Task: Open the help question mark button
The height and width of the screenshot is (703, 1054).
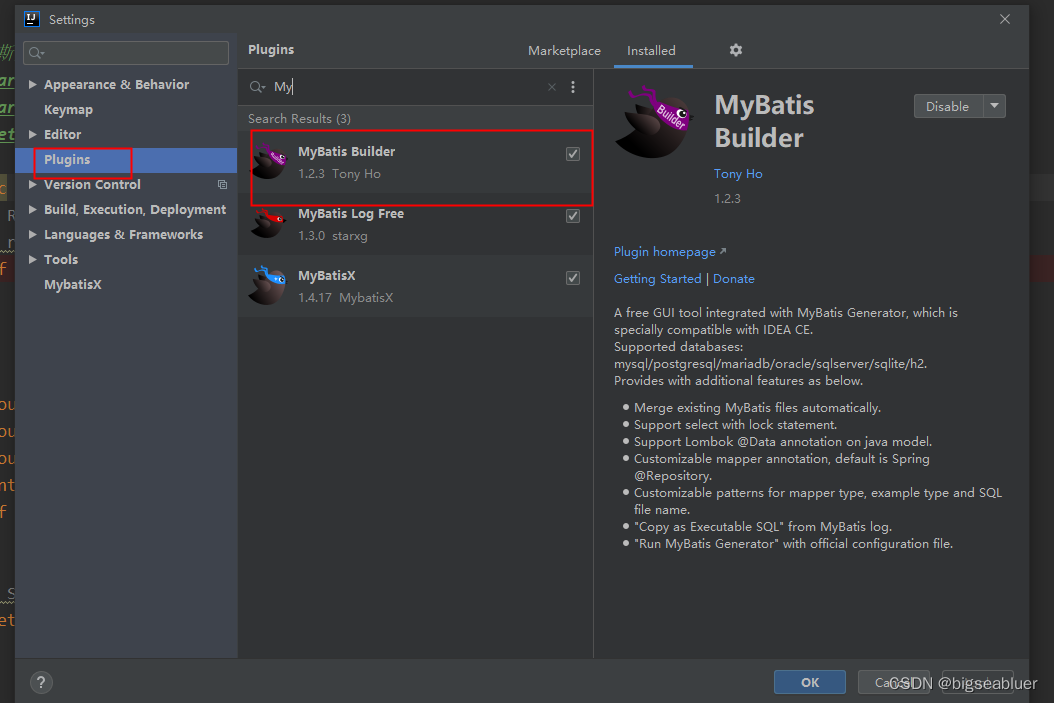Action: (41, 683)
